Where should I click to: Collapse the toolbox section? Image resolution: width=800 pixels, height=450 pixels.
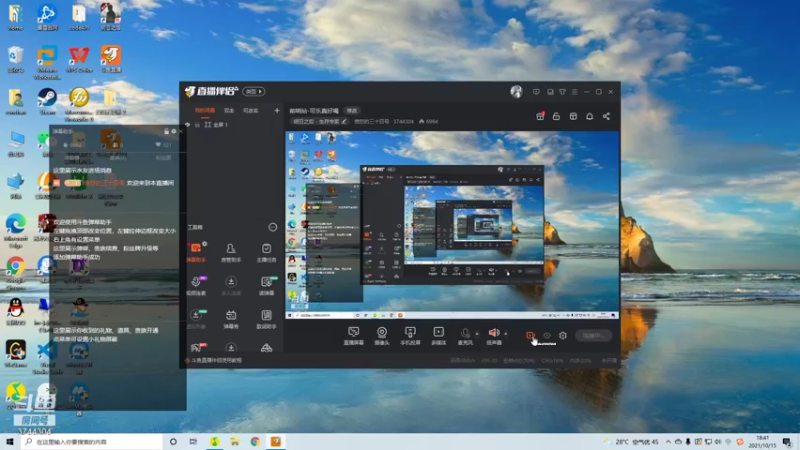tap(273, 227)
